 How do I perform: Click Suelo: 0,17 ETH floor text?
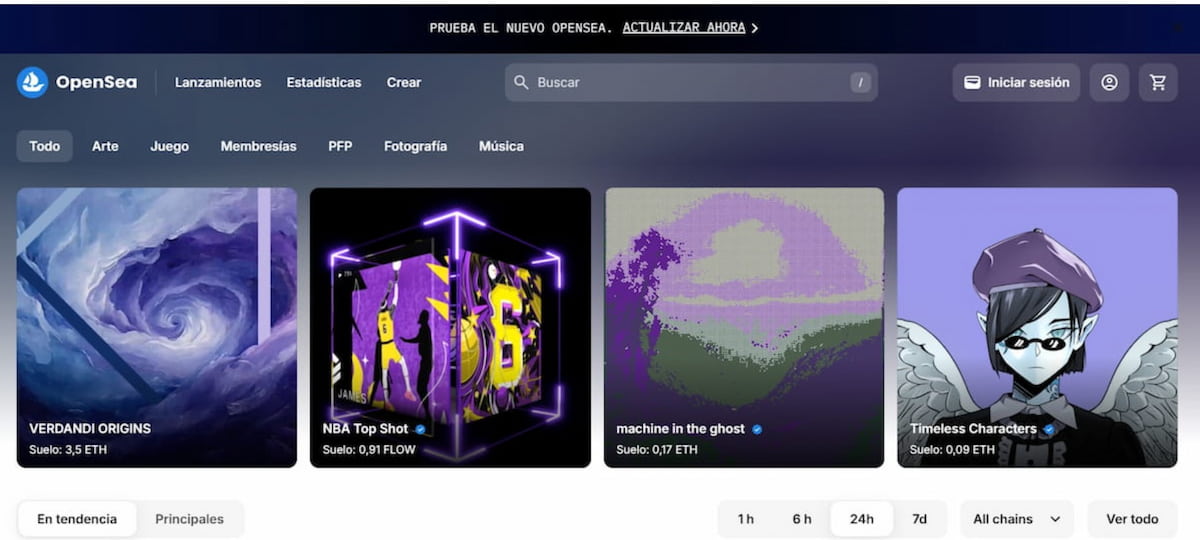point(657,450)
